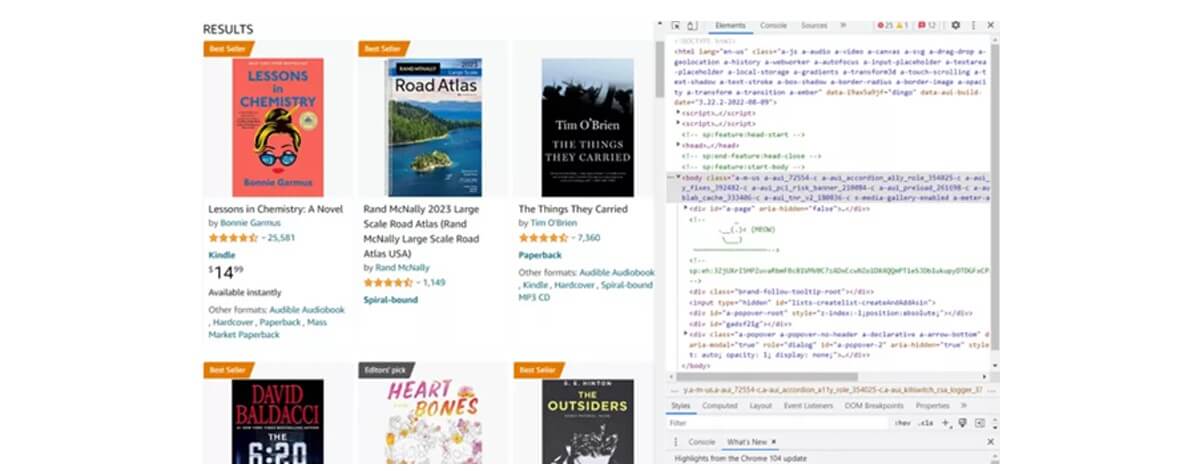Open The Outsiders book cover
The image size is (1200, 471).
[x=588, y=421]
